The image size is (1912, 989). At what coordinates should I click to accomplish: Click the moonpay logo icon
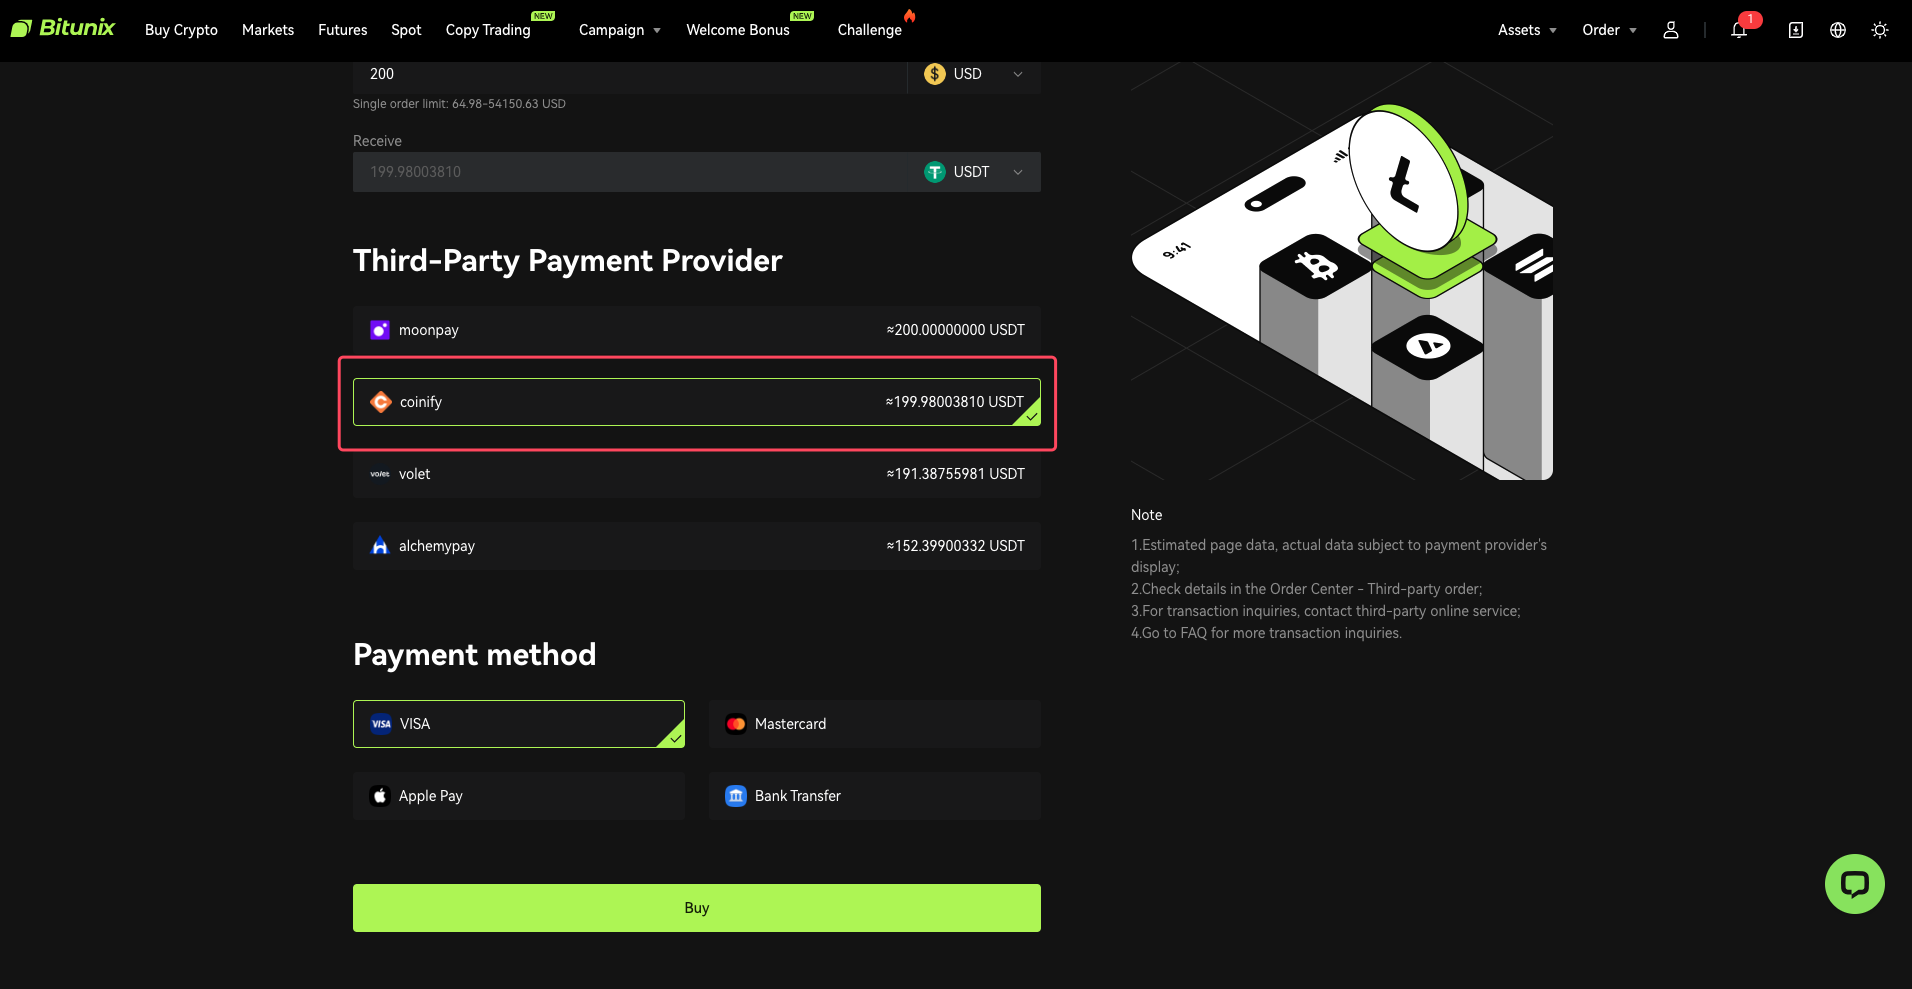point(380,330)
